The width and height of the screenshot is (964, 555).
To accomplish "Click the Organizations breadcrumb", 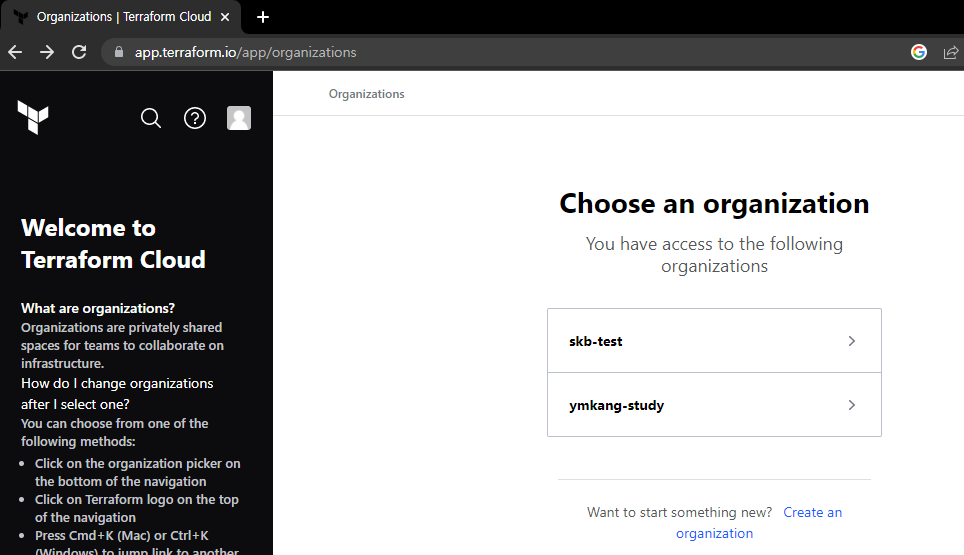I will pos(366,94).
